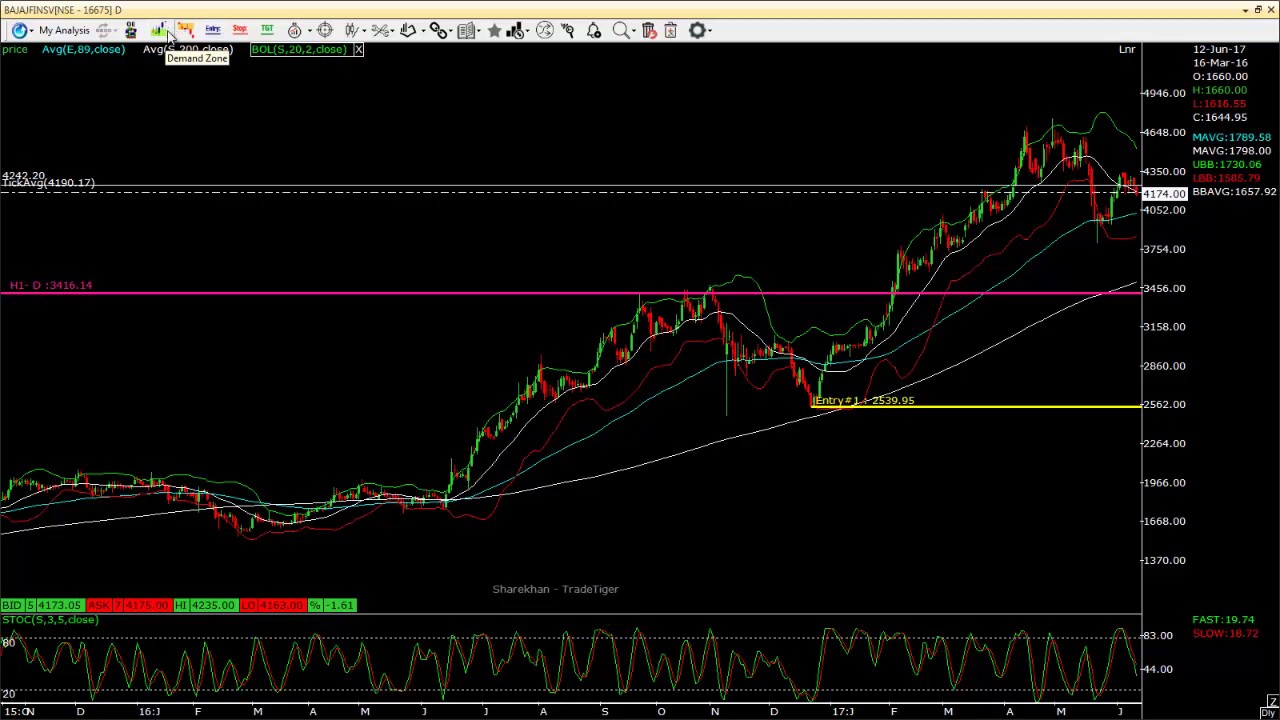Select the Entry marker tool
This screenshot has width=1280, height=720.
(212, 30)
